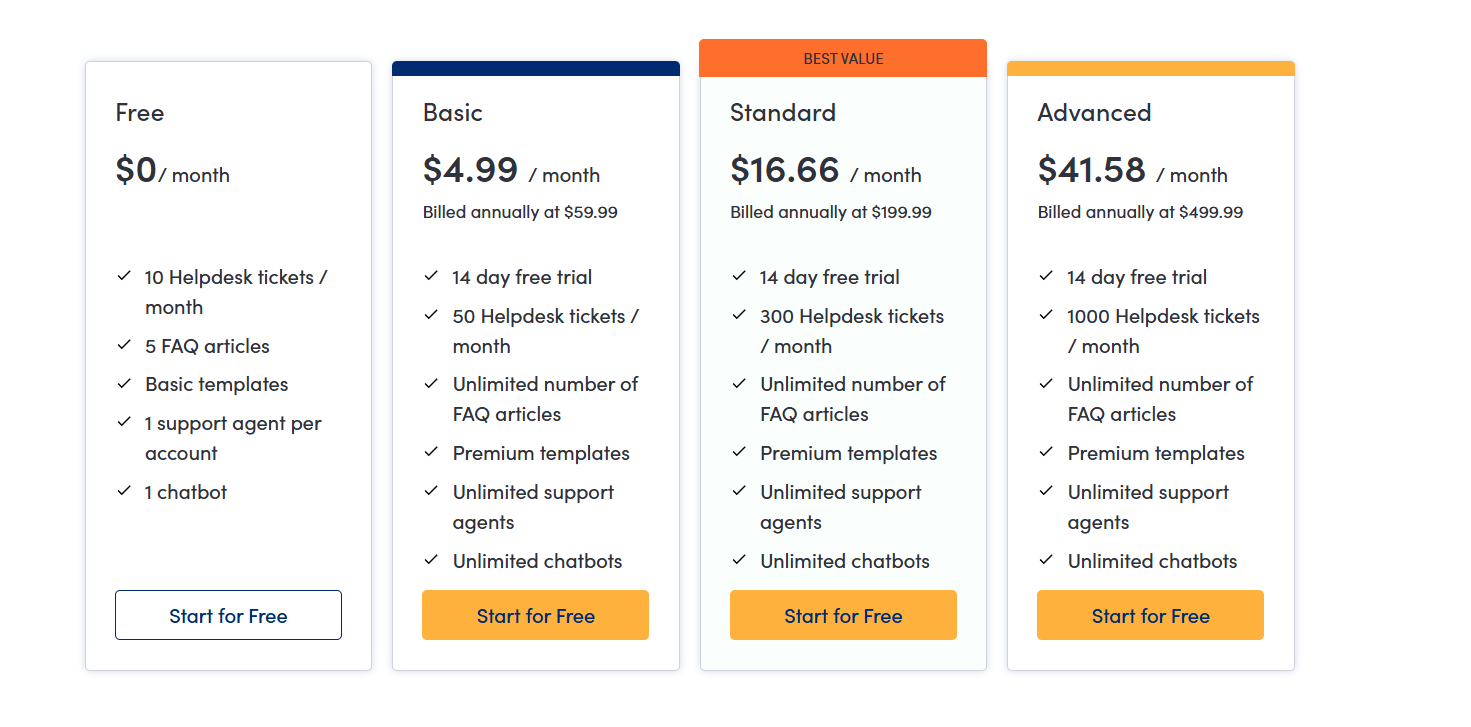Click checkmark next to 300 Helpdesk tickets

click(739, 314)
